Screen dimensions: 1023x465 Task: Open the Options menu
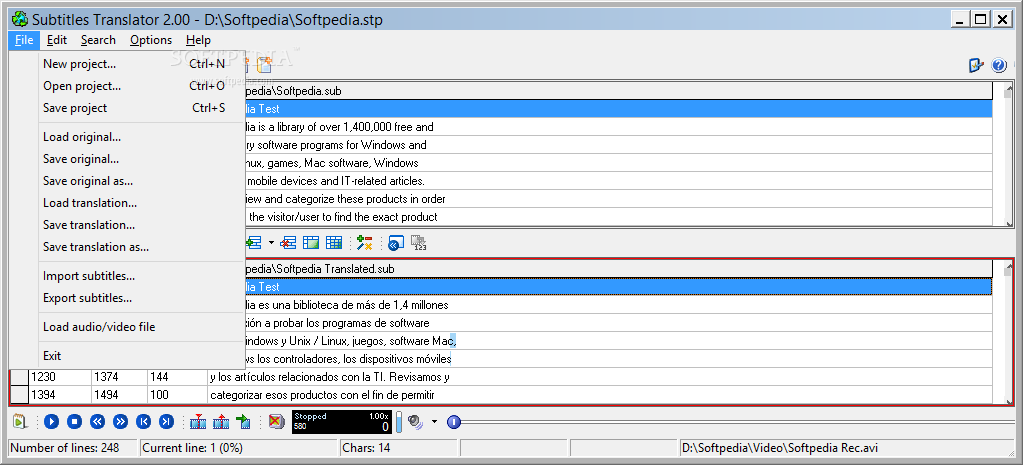[151, 40]
